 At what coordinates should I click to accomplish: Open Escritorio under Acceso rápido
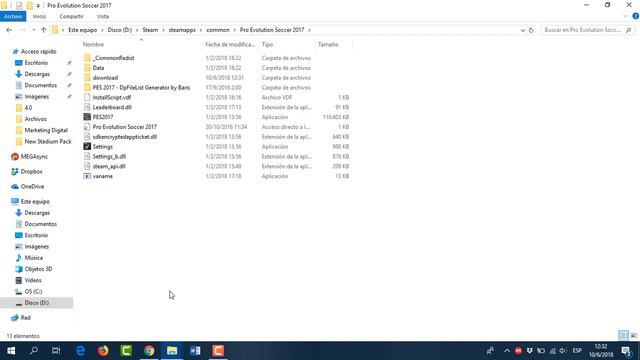[x=36, y=63]
